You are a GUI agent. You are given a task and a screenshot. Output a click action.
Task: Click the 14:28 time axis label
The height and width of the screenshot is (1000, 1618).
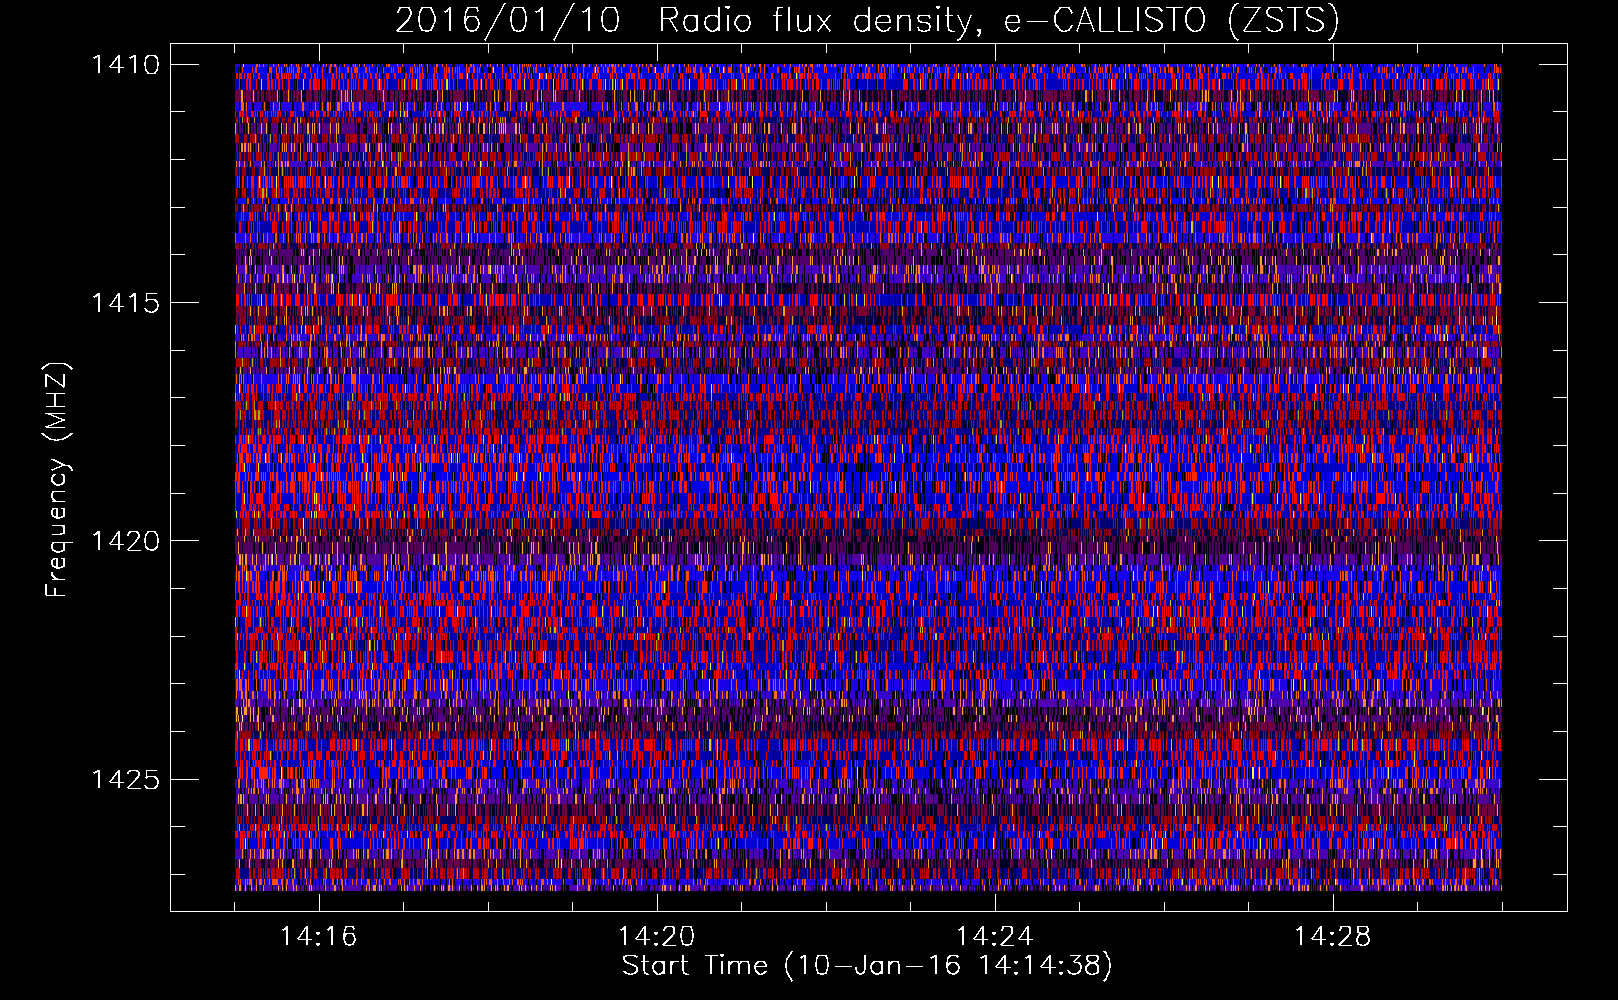pos(1332,936)
